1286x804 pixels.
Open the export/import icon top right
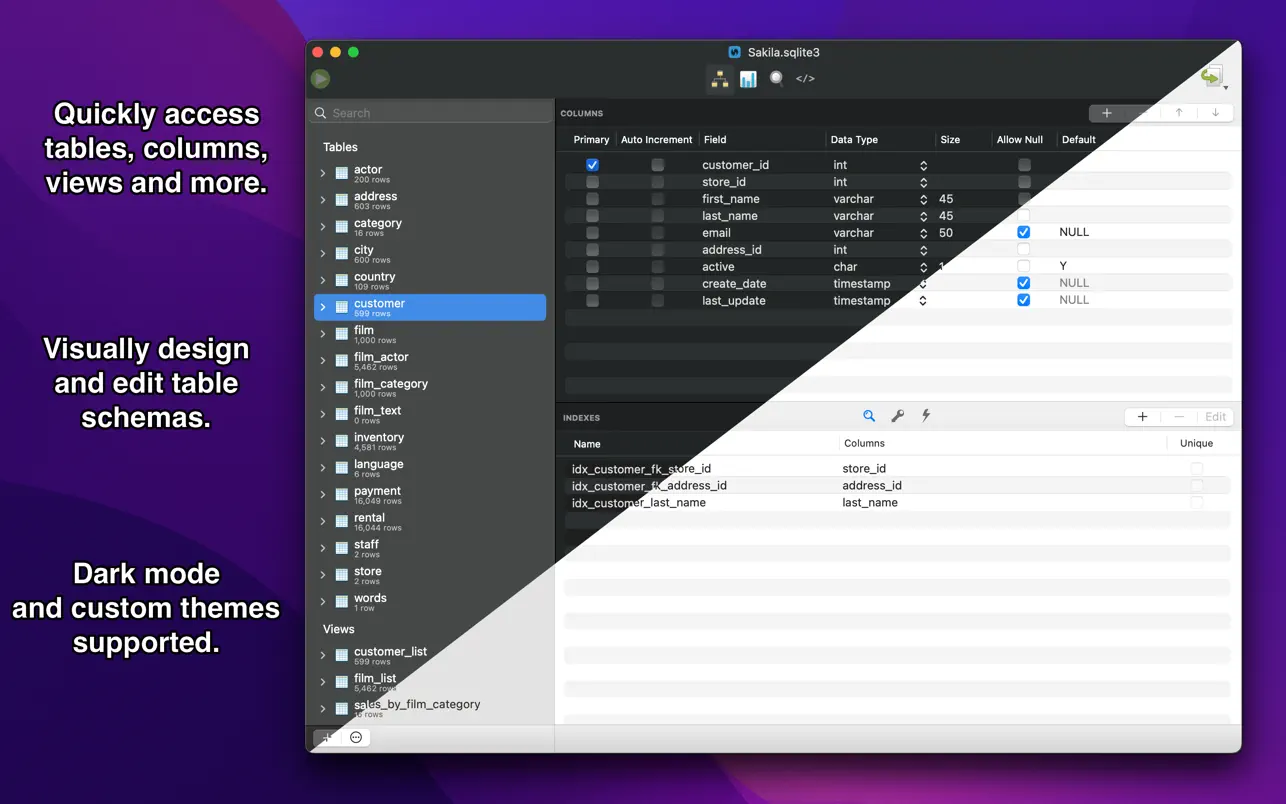point(1211,75)
